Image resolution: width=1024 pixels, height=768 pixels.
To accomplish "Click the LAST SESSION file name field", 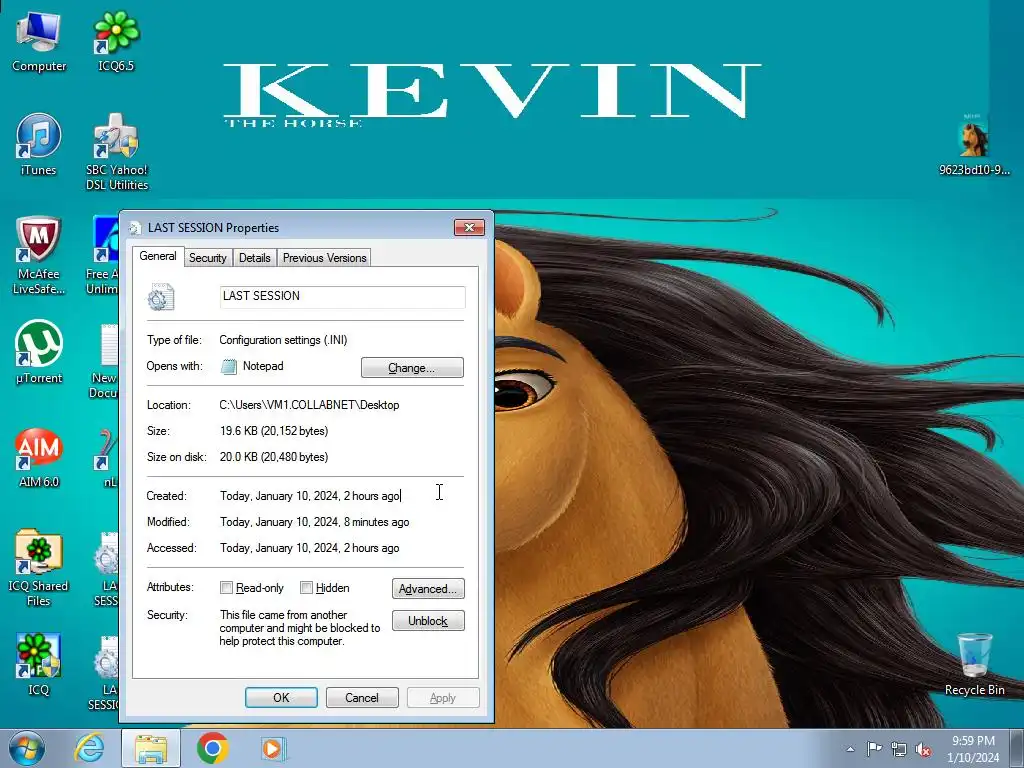I will click(342, 296).
